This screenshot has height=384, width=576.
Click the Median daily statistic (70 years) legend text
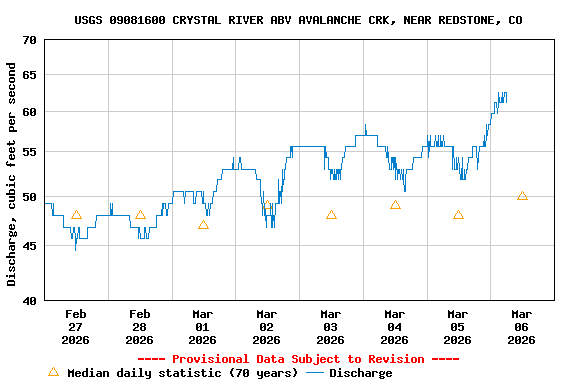coord(183,373)
